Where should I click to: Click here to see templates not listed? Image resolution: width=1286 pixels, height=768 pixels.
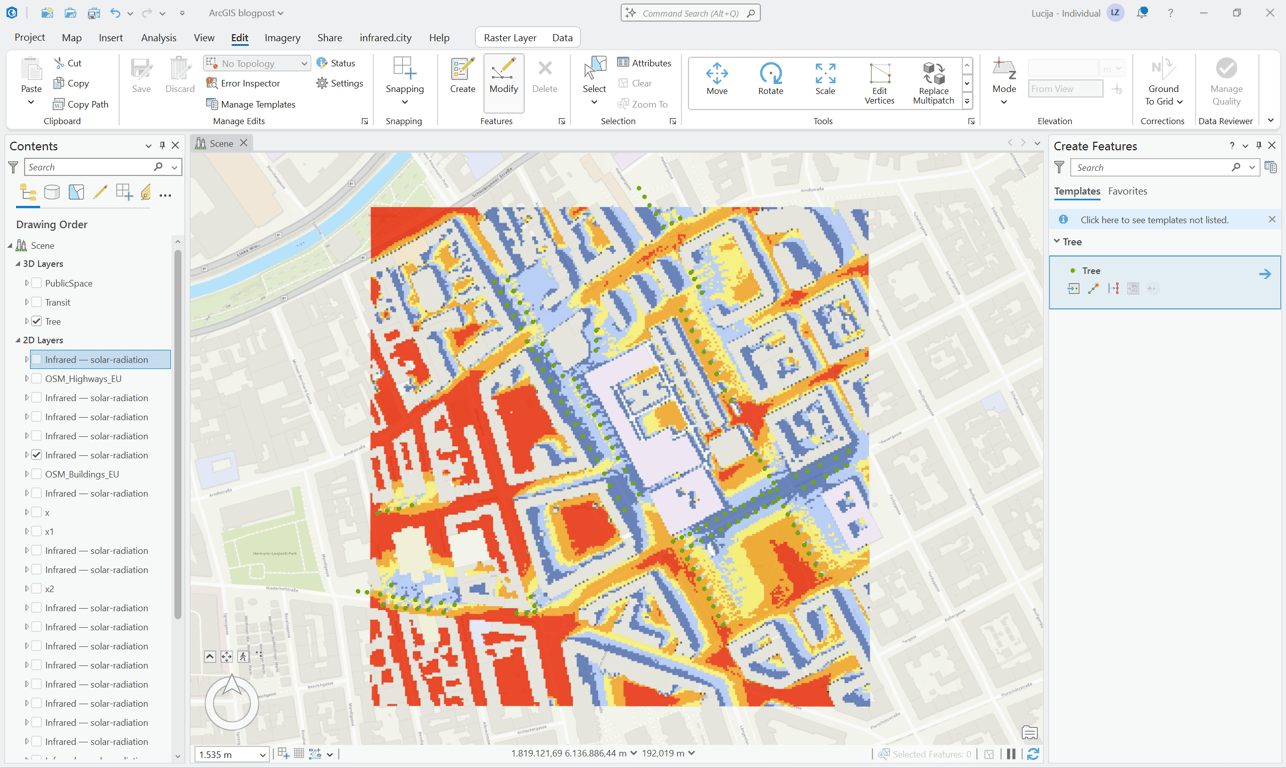[1154, 220]
